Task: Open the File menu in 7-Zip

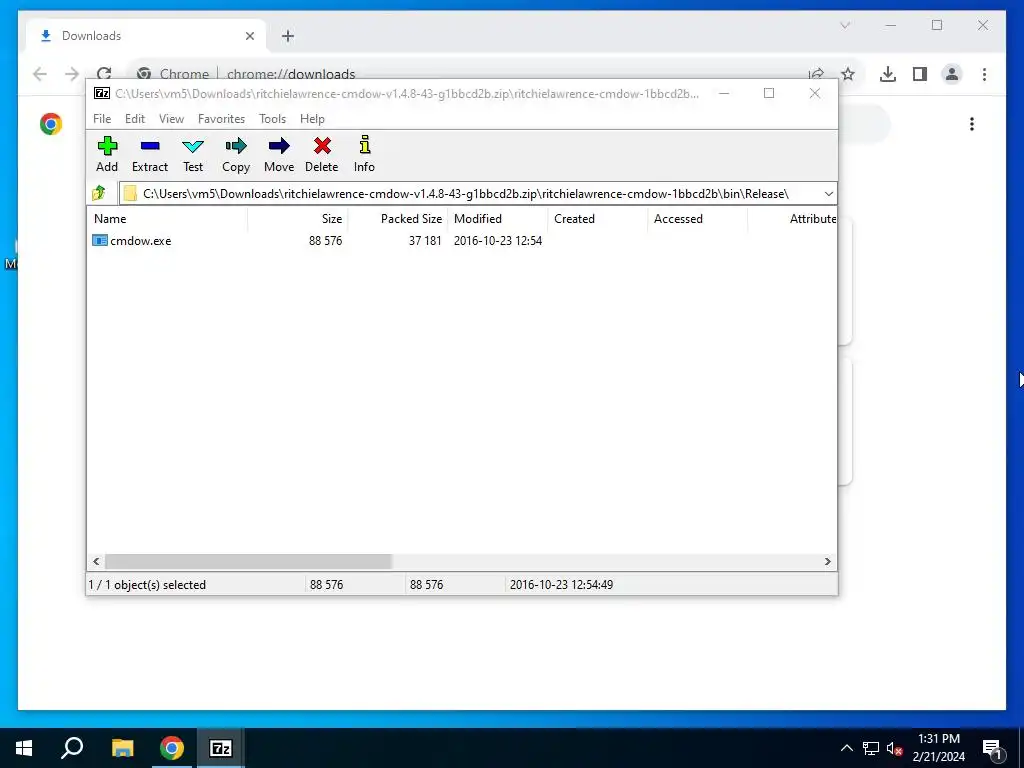Action: click(102, 118)
